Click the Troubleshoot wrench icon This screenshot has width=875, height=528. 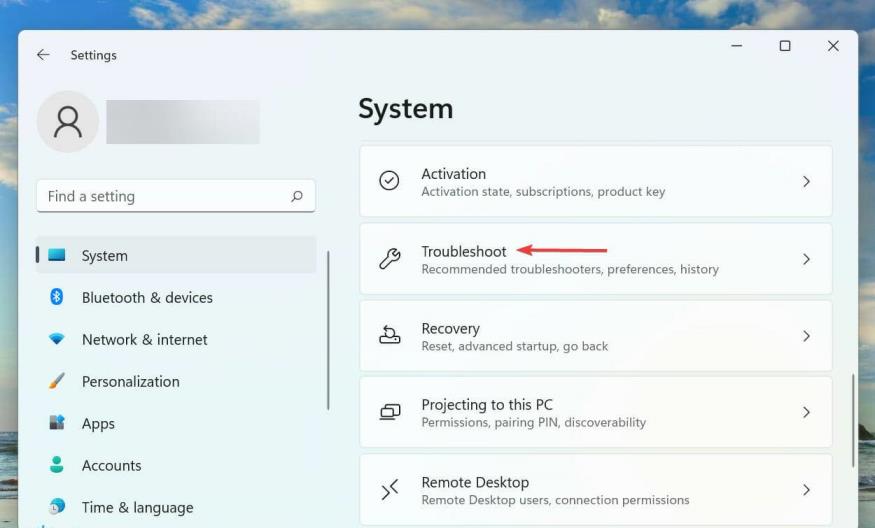pyautogui.click(x=390, y=258)
